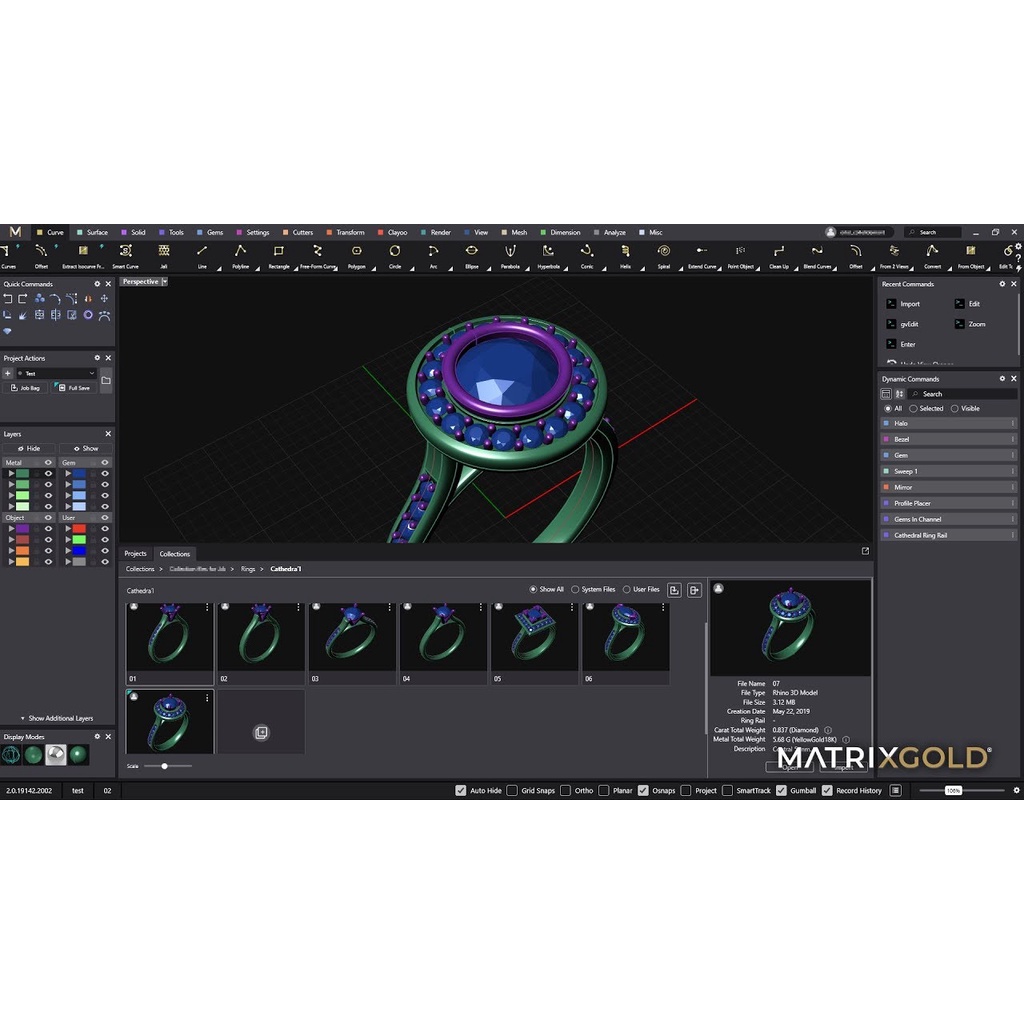Viewport: 1024px width, 1024px height.
Task: Enable the Grid Snaps checkbox
Action: [512, 790]
